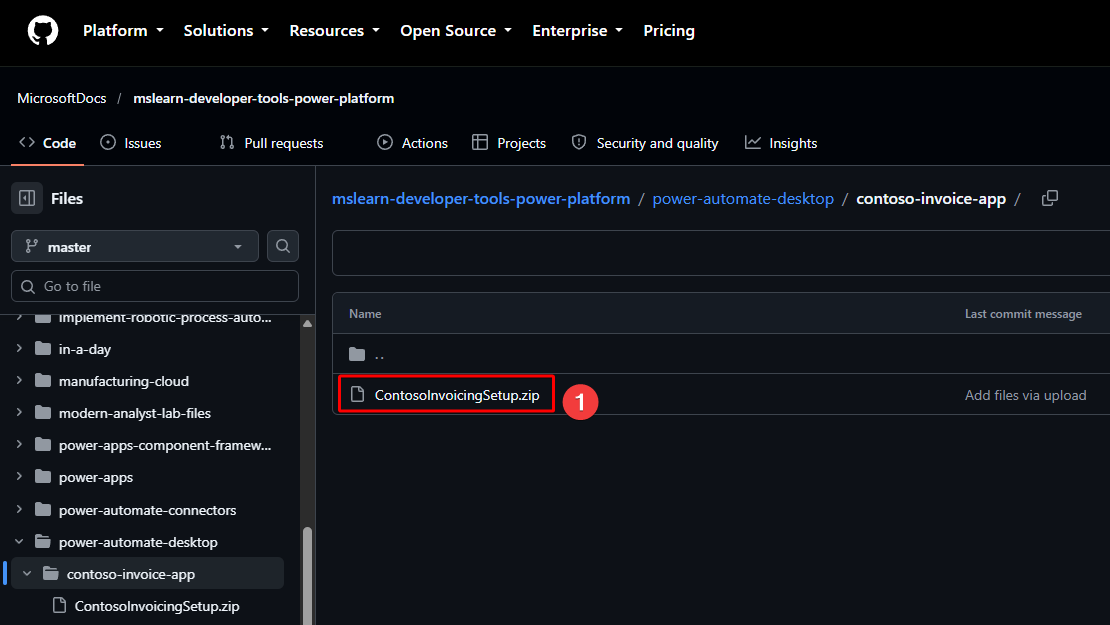Expand the manufacturing-cloud folder
The image size is (1110, 625).
[x=19, y=381]
